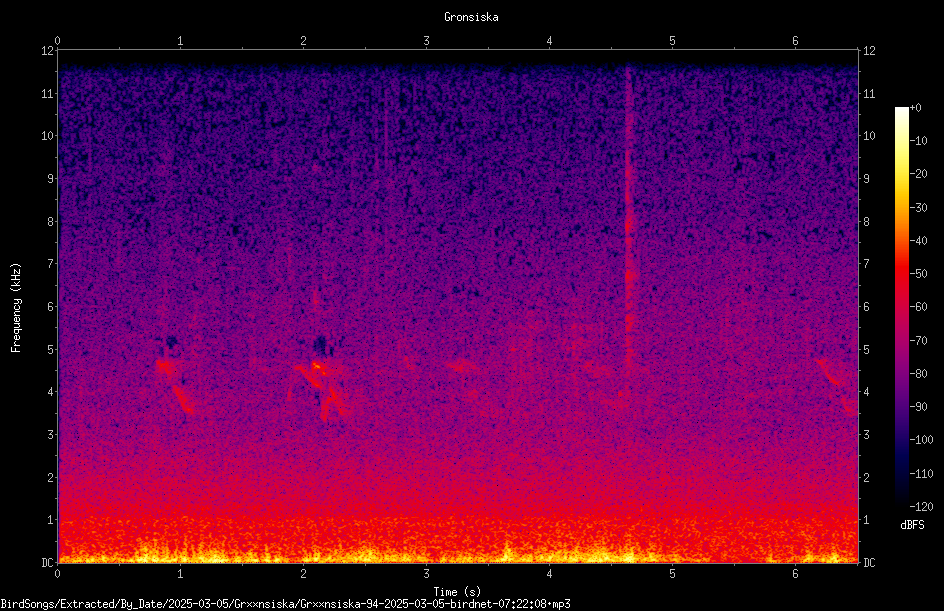Click the 6 tick on bottom time axis

point(795,574)
